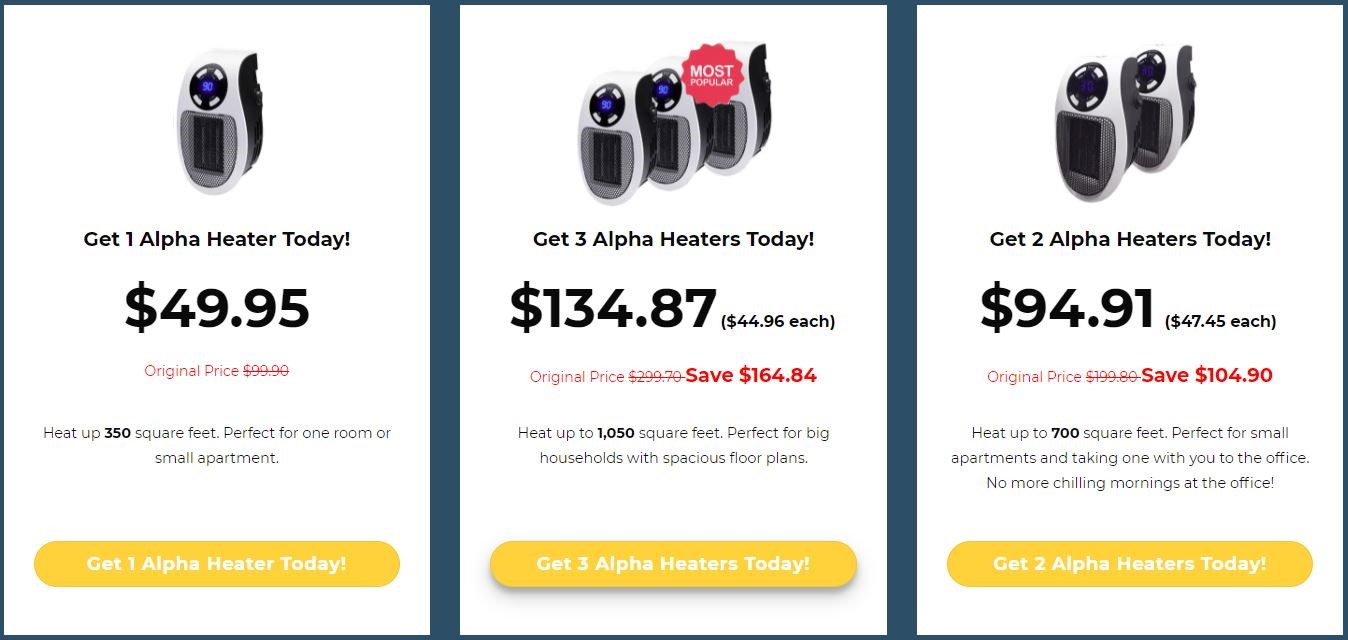Click the crossed-out $99.90 original price
This screenshot has width=1348, height=640.
pyautogui.click(x=266, y=371)
